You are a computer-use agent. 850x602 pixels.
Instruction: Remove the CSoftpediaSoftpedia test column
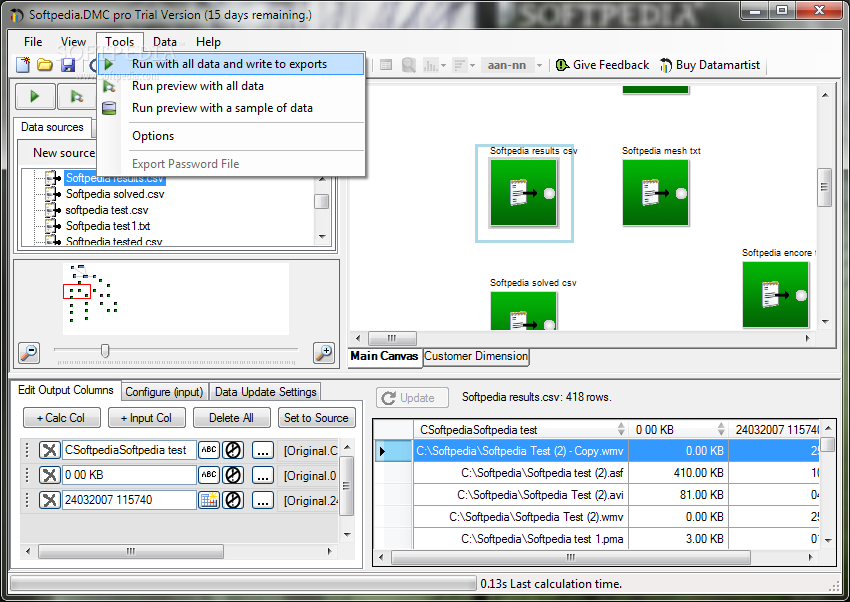tap(49, 450)
